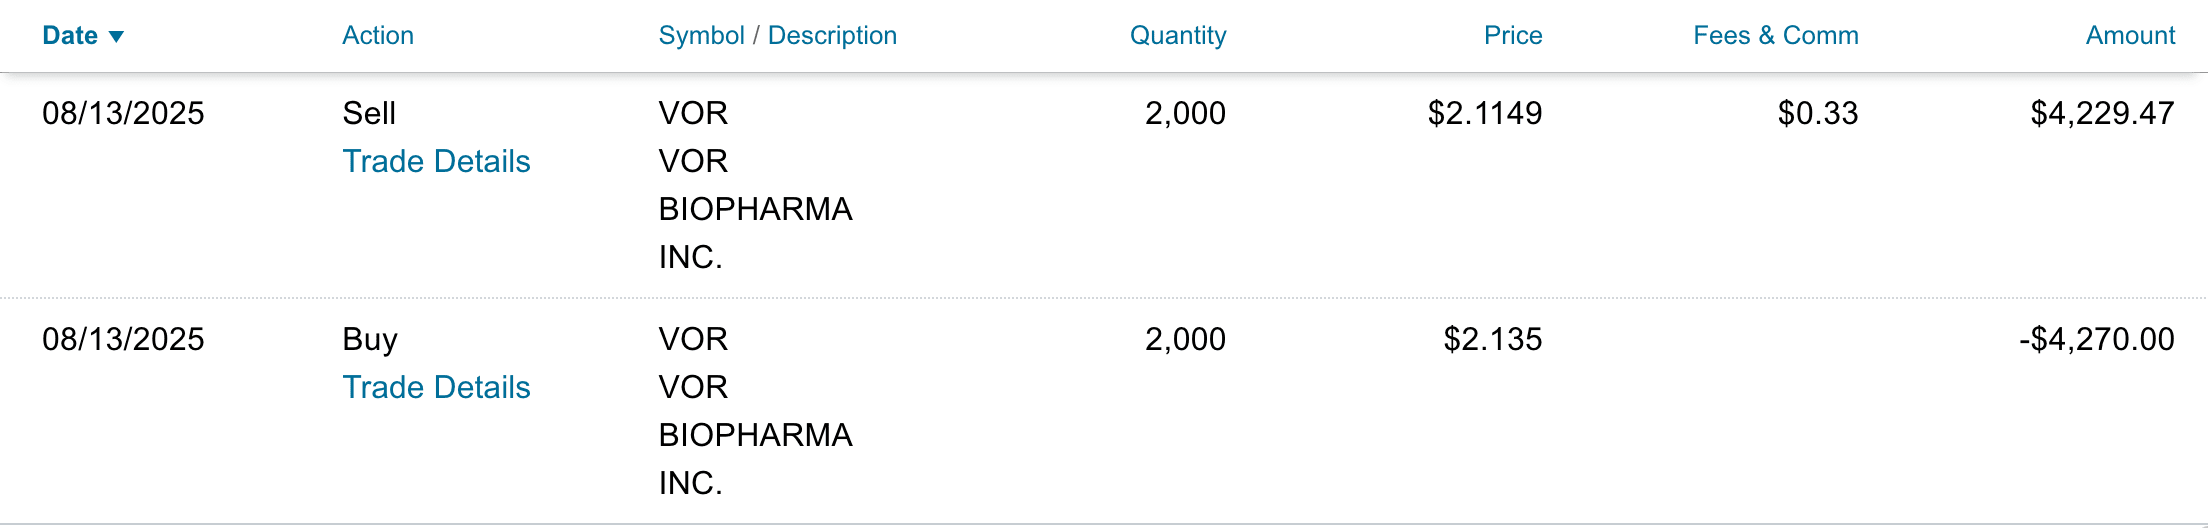The height and width of the screenshot is (528, 2208).
Task: Click the date of the Buy transaction
Action: (123, 339)
